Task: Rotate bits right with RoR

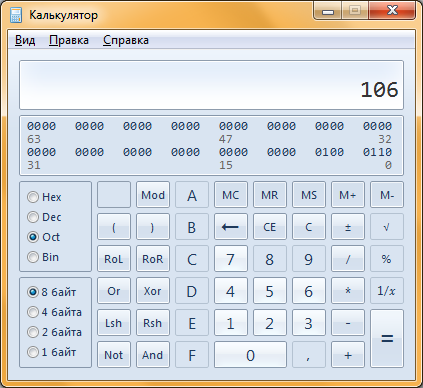Action: point(153,259)
